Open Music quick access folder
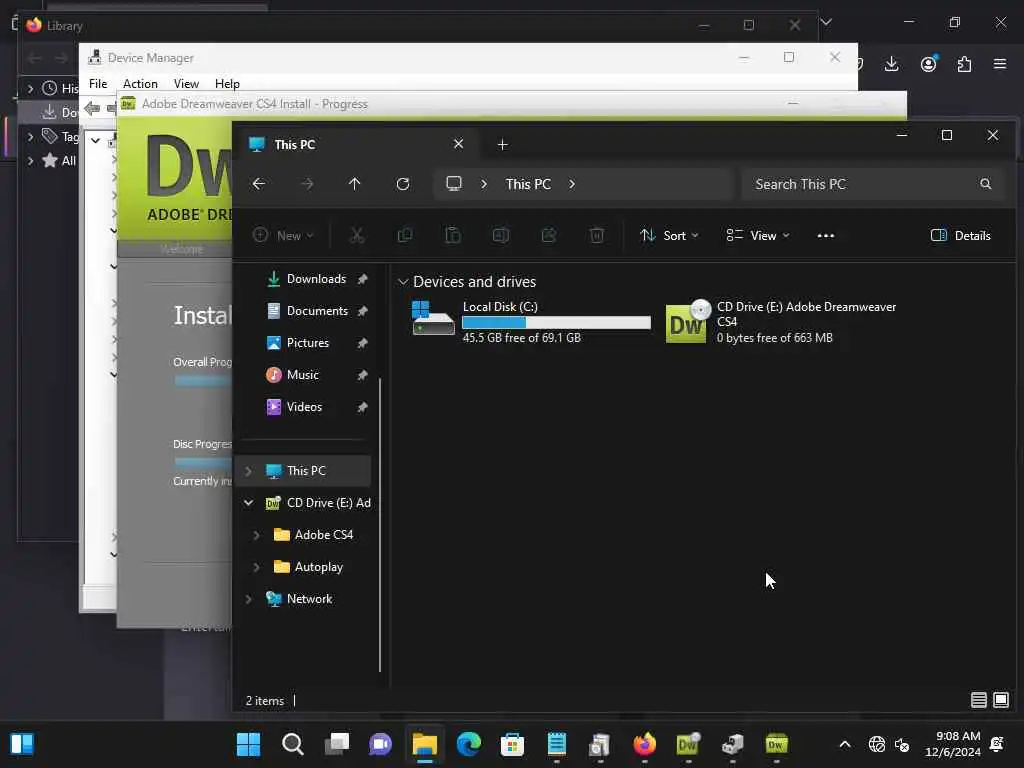1024x768 pixels. (x=302, y=375)
